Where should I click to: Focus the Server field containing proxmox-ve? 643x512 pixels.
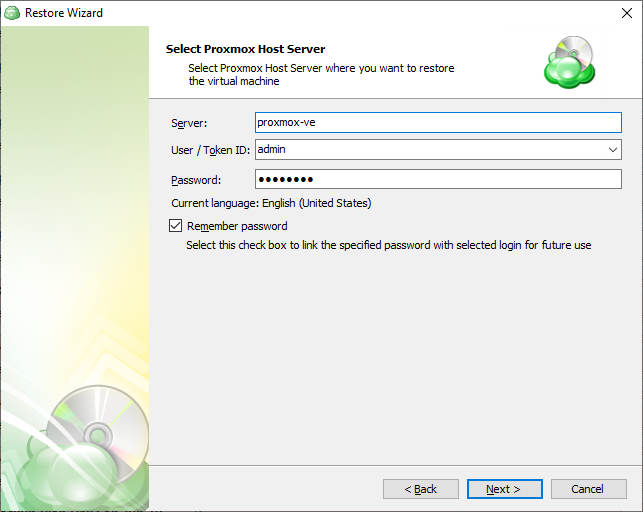pyautogui.click(x=438, y=123)
